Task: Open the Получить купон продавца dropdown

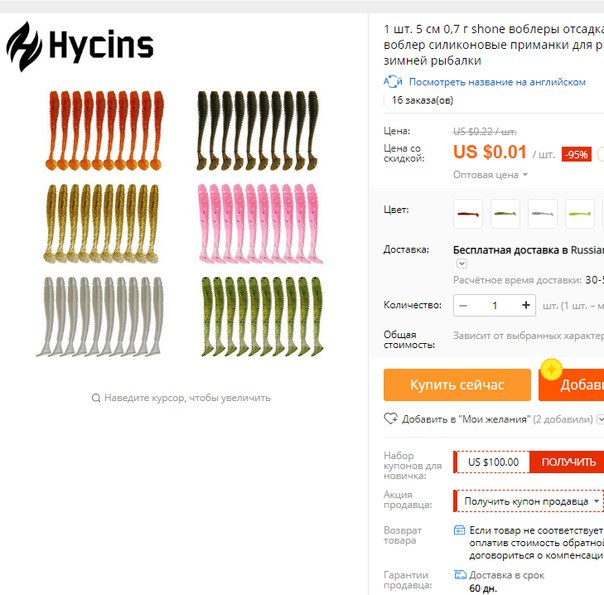Action: click(528, 501)
